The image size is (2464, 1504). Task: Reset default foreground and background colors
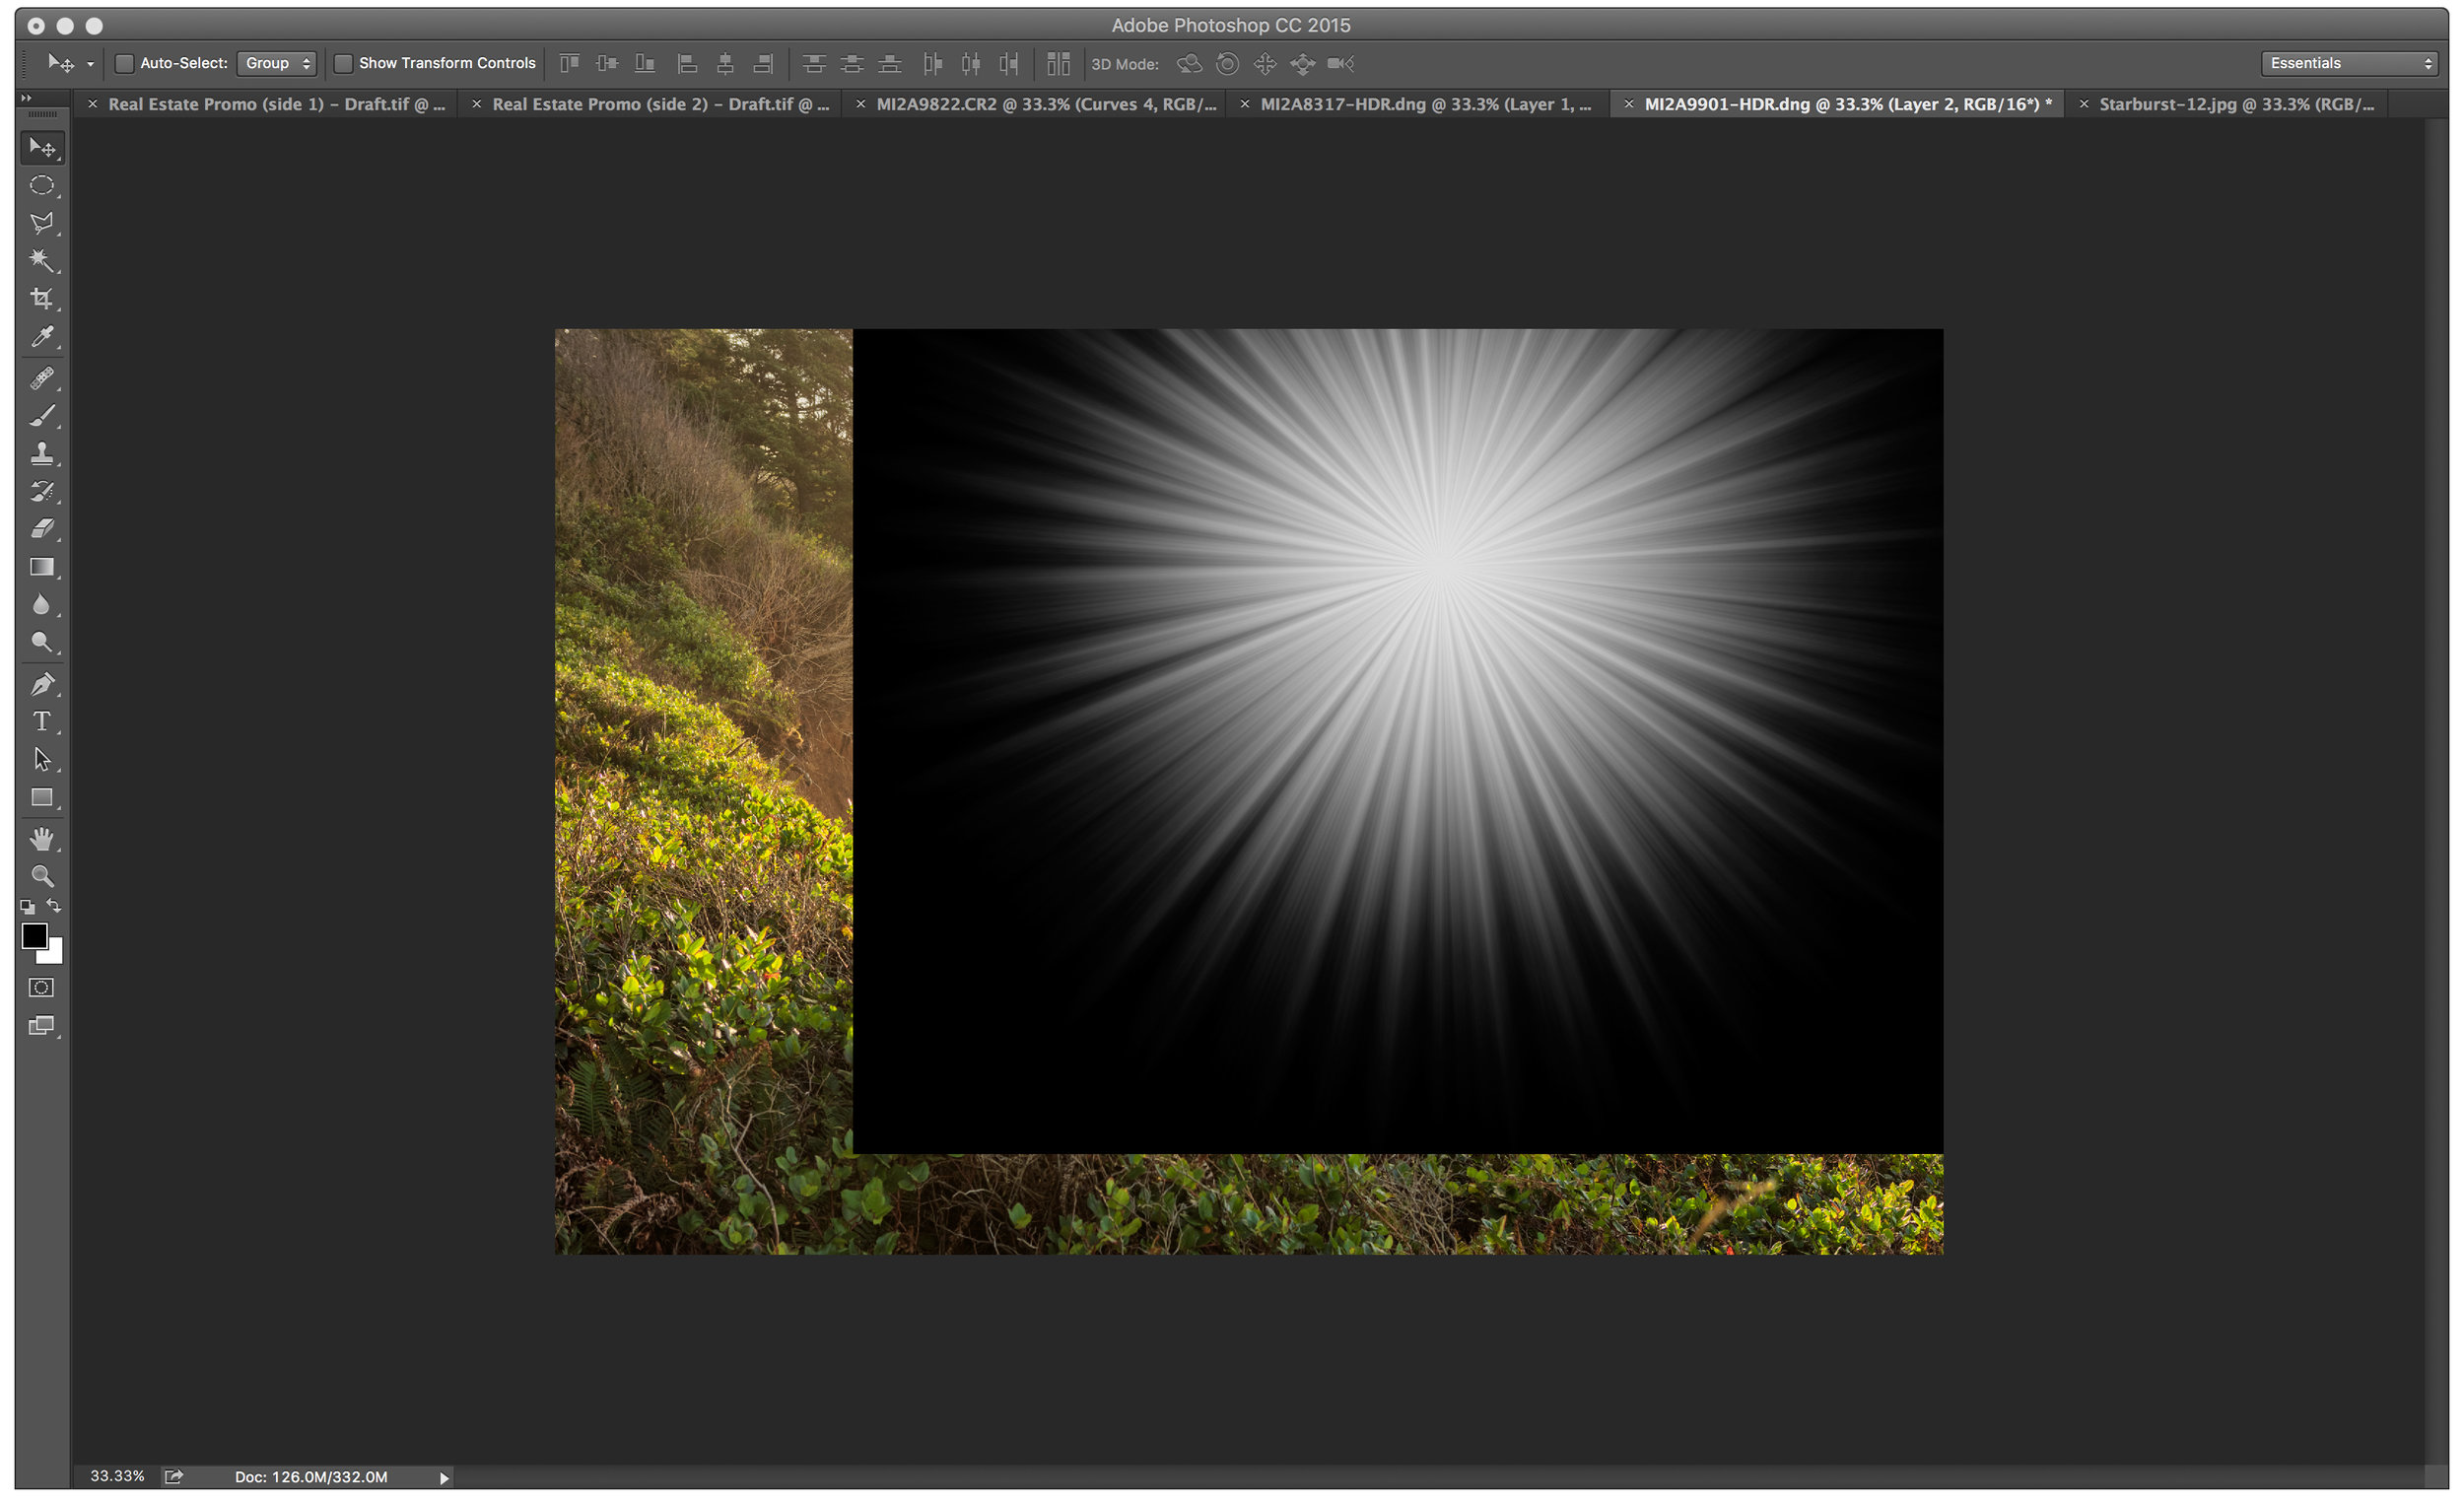coord(27,908)
